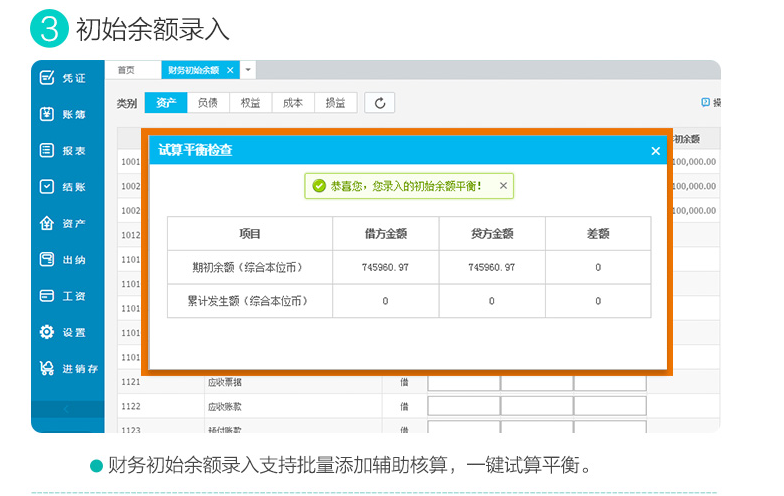This screenshot has width=784, height=496.
Task: Select the 损益 profit-loss category tab
Action: (x=336, y=103)
